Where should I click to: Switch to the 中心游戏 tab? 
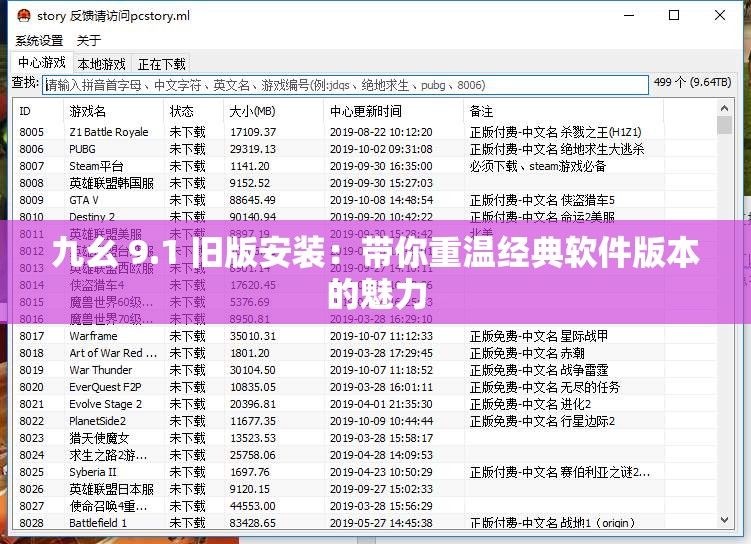[x=42, y=63]
